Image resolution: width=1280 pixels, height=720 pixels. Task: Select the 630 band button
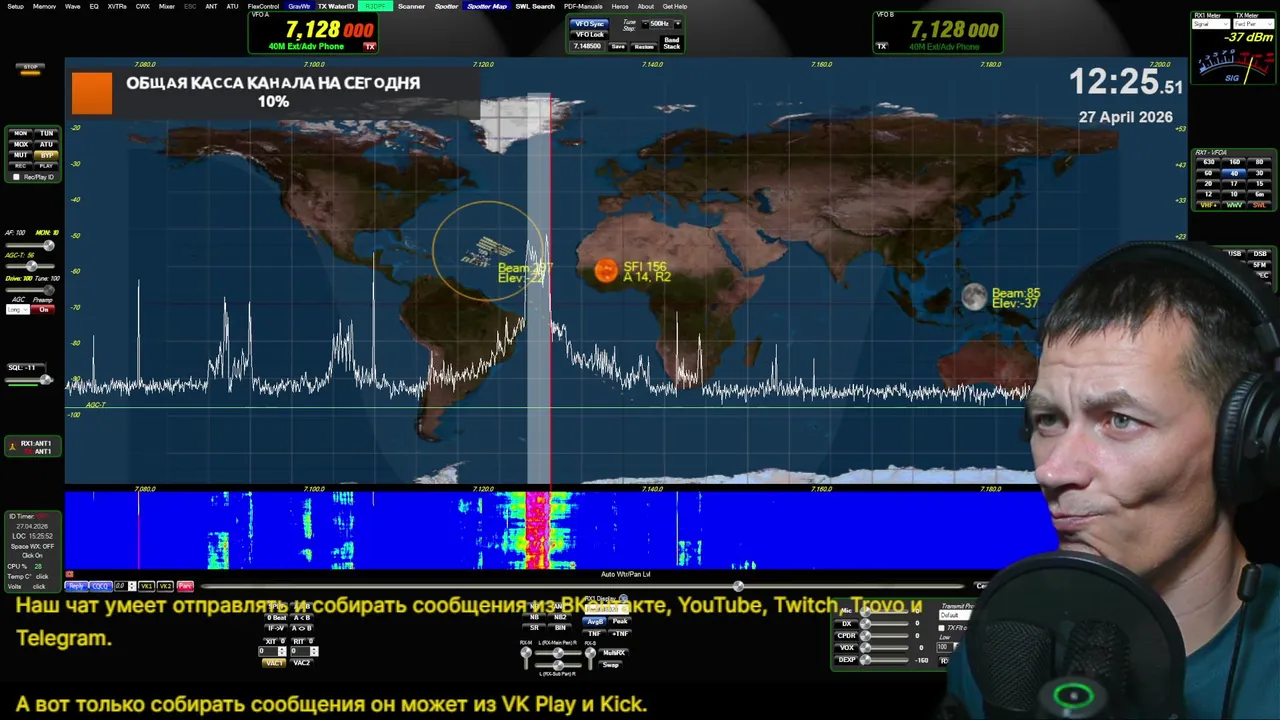coord(1208,162)
